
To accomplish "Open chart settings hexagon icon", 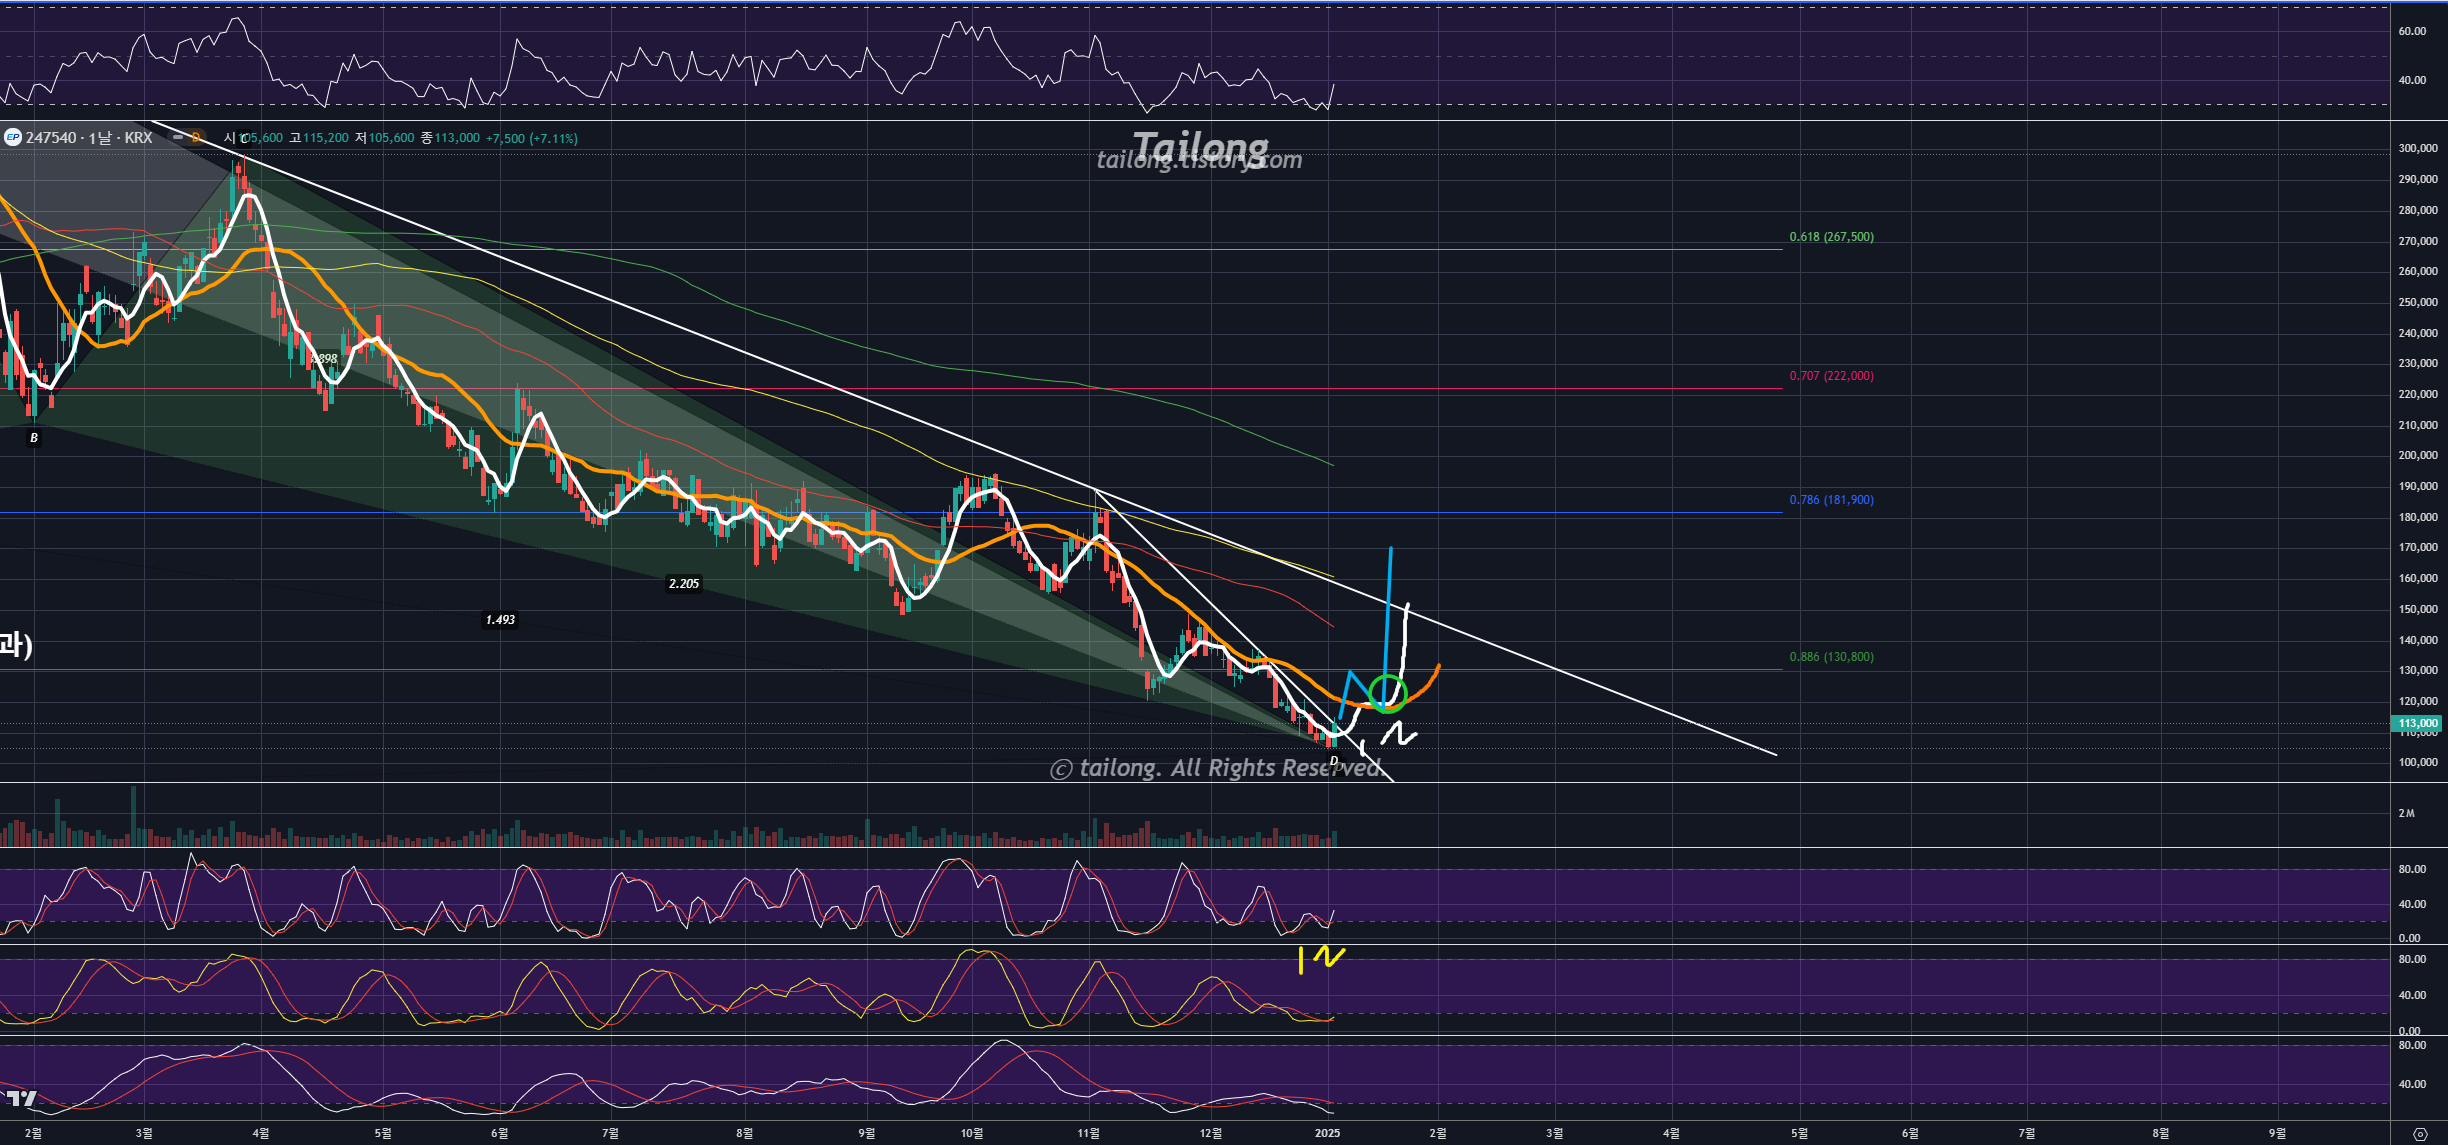I will pyautogui.click(x=2419, y=1134).
